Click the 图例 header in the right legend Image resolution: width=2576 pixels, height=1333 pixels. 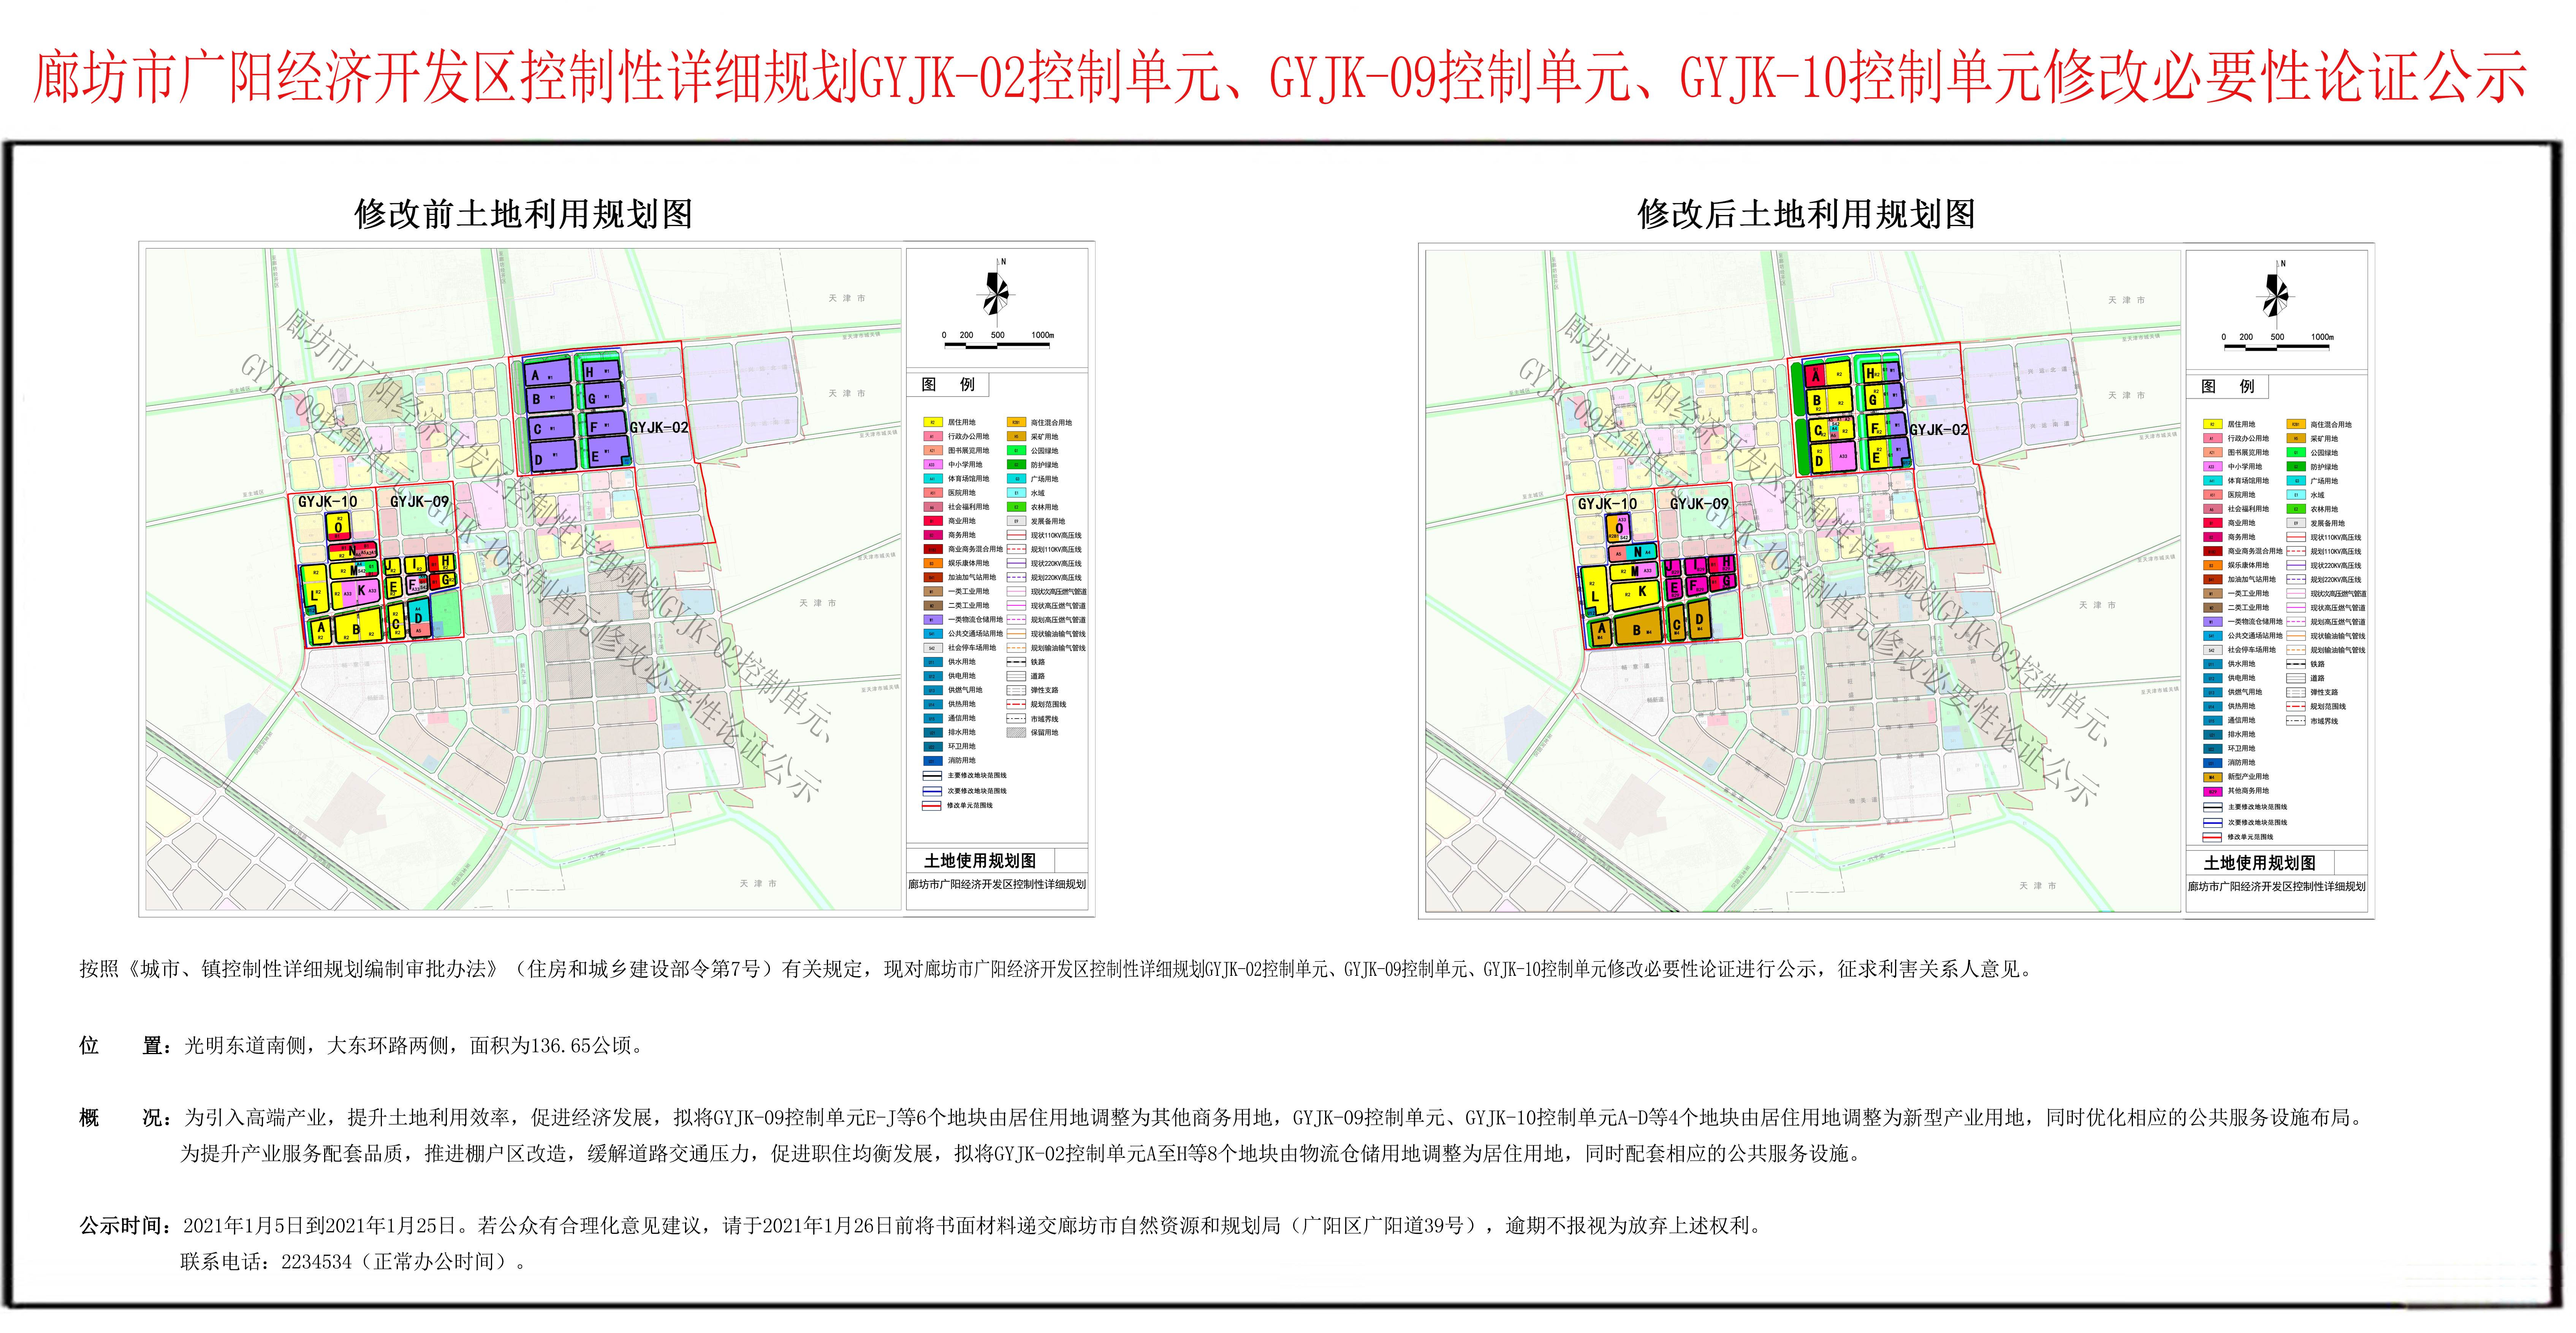coord(2228,386)
